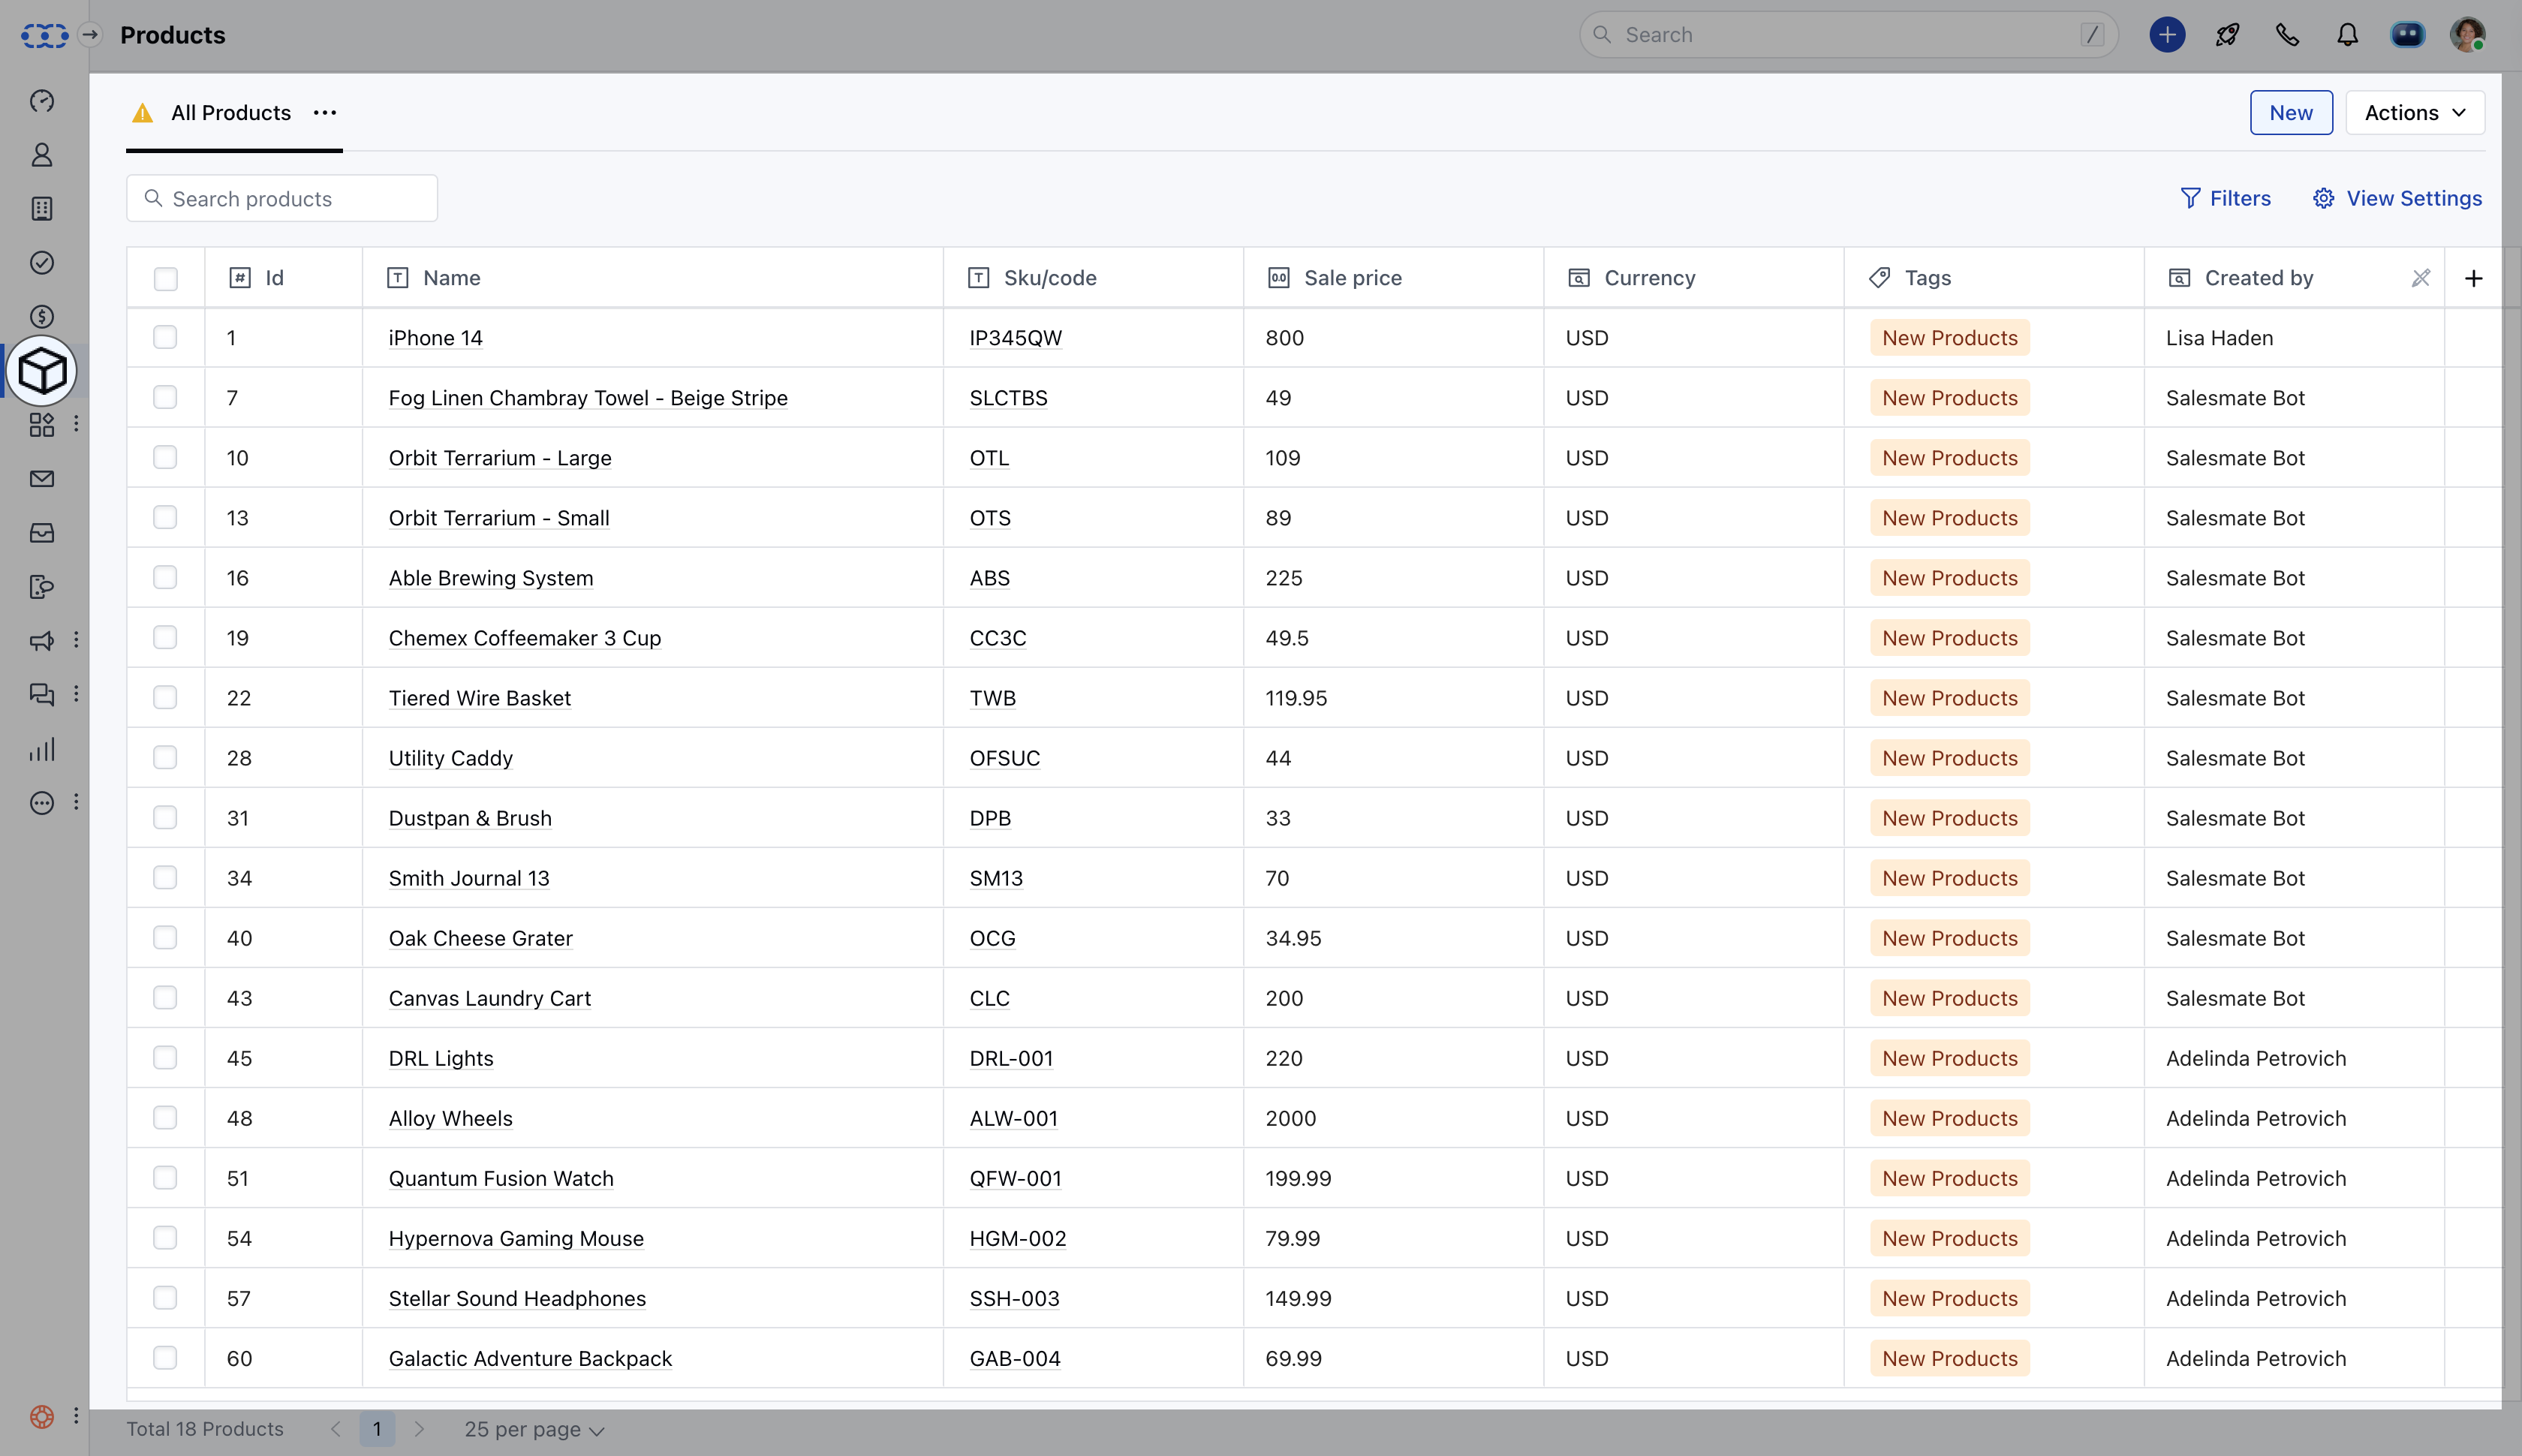Expand options dots beside Chats icon

(76, 695)
